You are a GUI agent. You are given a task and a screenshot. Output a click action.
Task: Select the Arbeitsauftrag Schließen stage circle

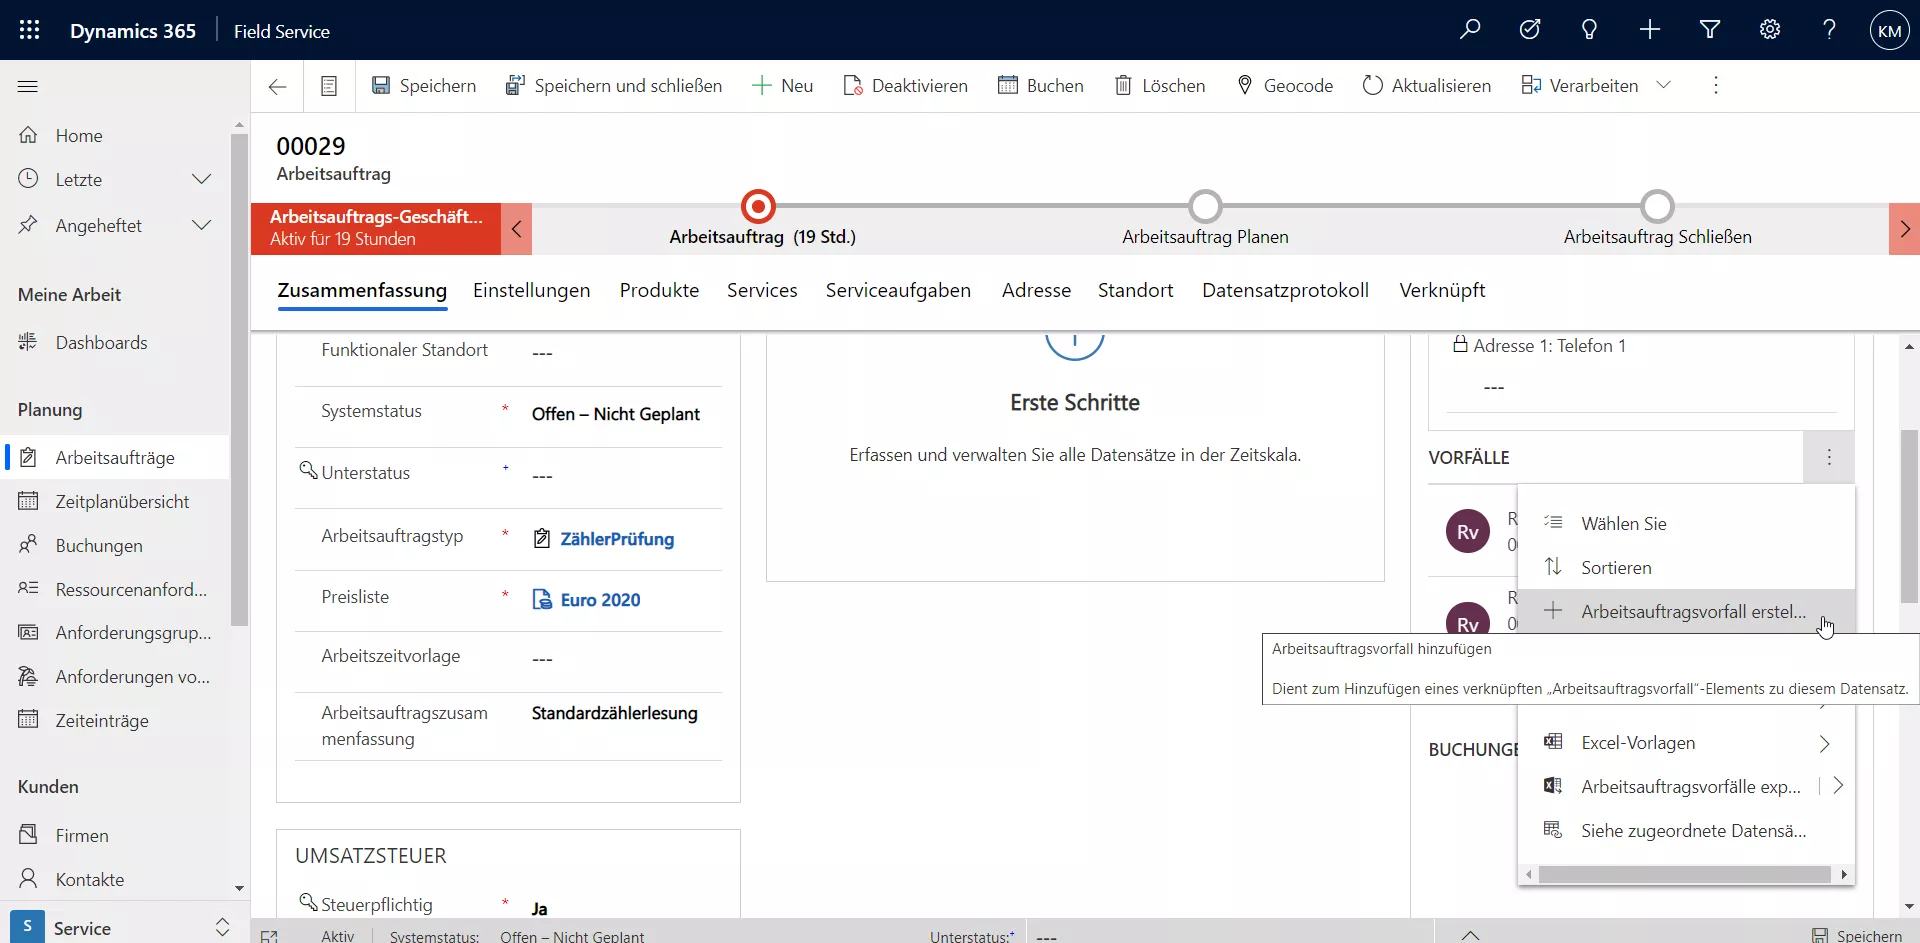coord(1657,206)
